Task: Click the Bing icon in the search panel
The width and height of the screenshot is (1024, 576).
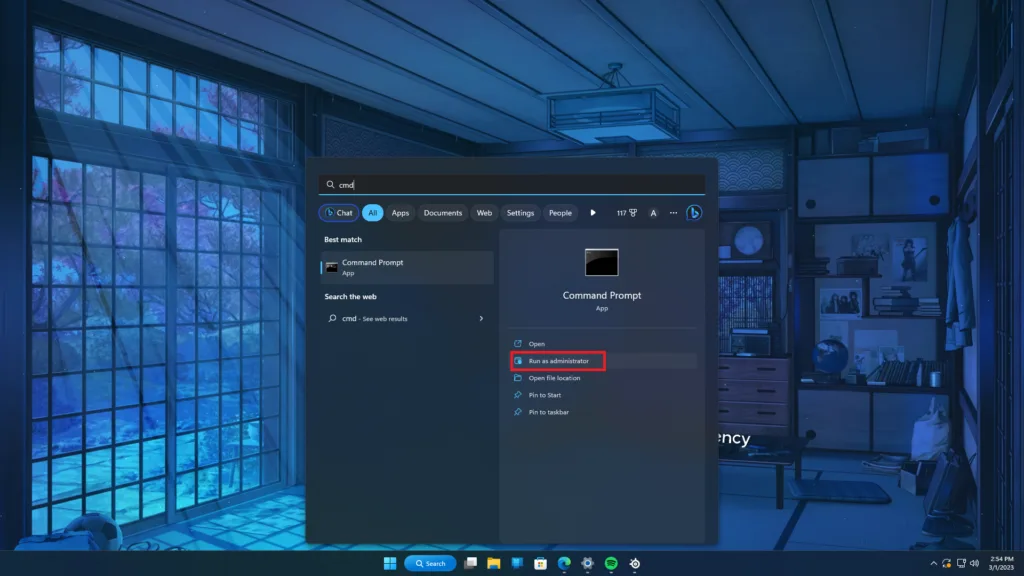Action: coord(694,213)
